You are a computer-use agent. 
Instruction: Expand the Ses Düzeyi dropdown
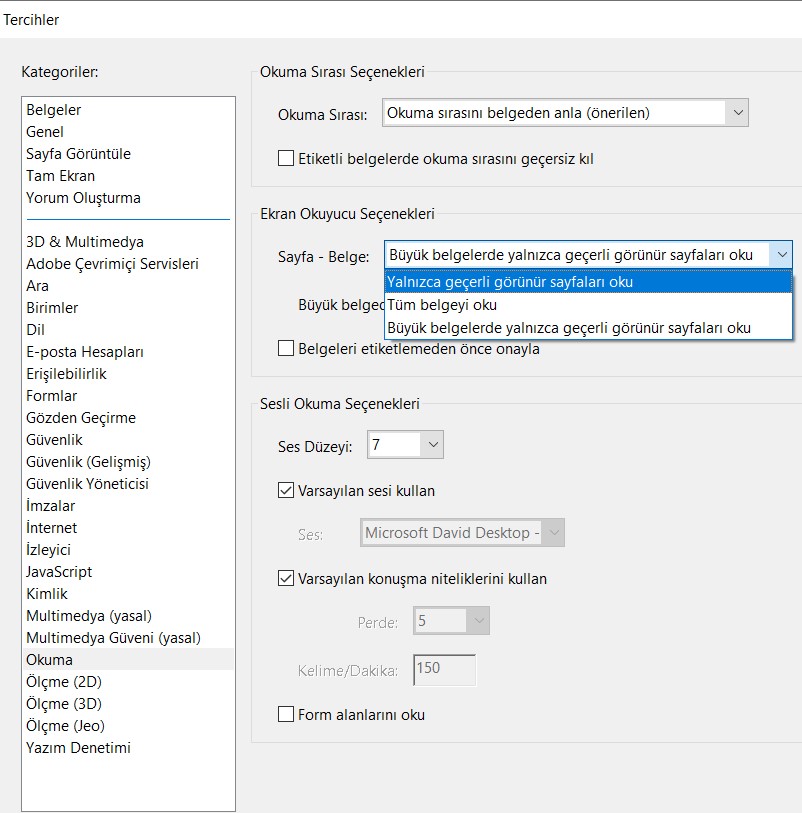point(432,445)
